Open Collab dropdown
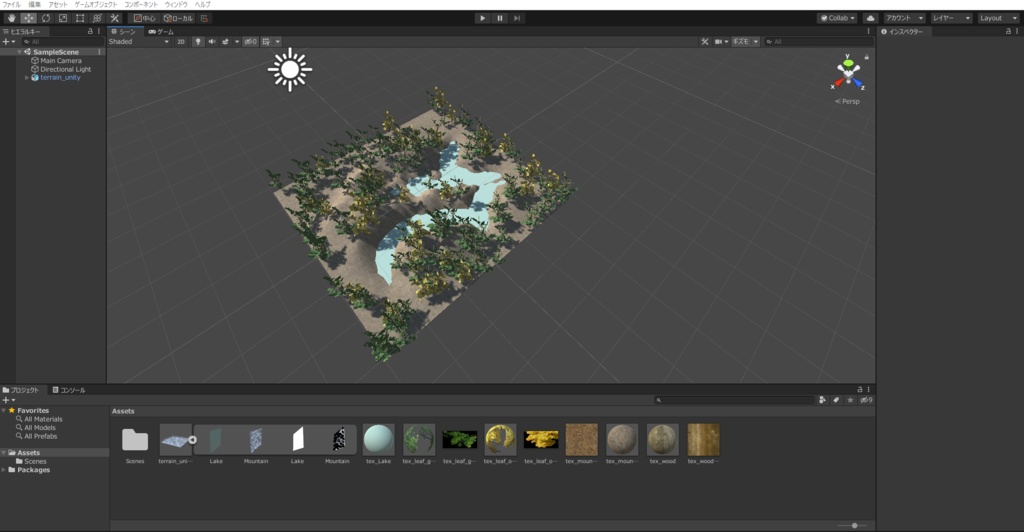 tap(838, 18)
